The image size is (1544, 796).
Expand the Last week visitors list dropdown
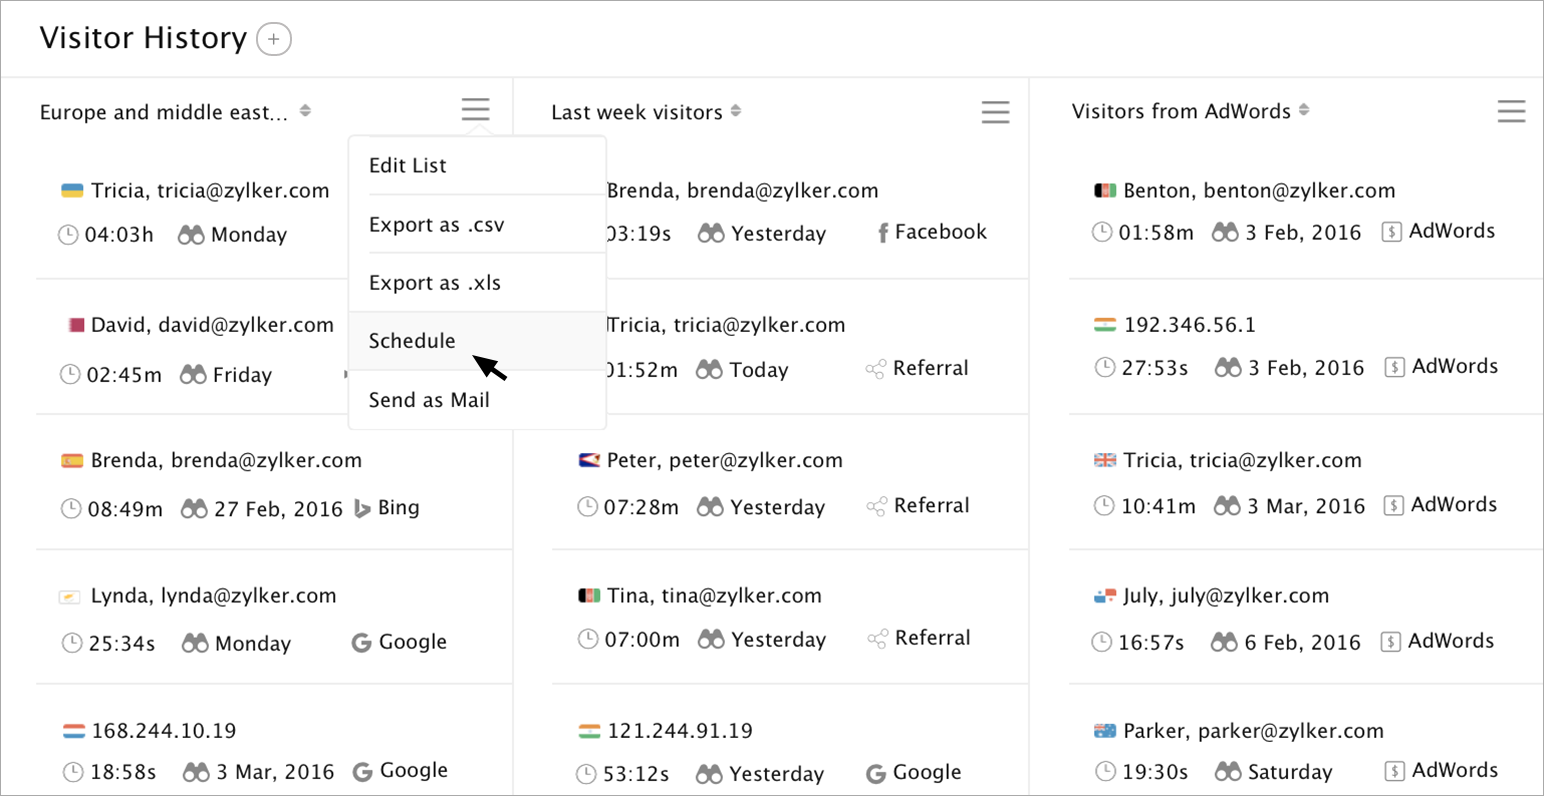point(736,111)
